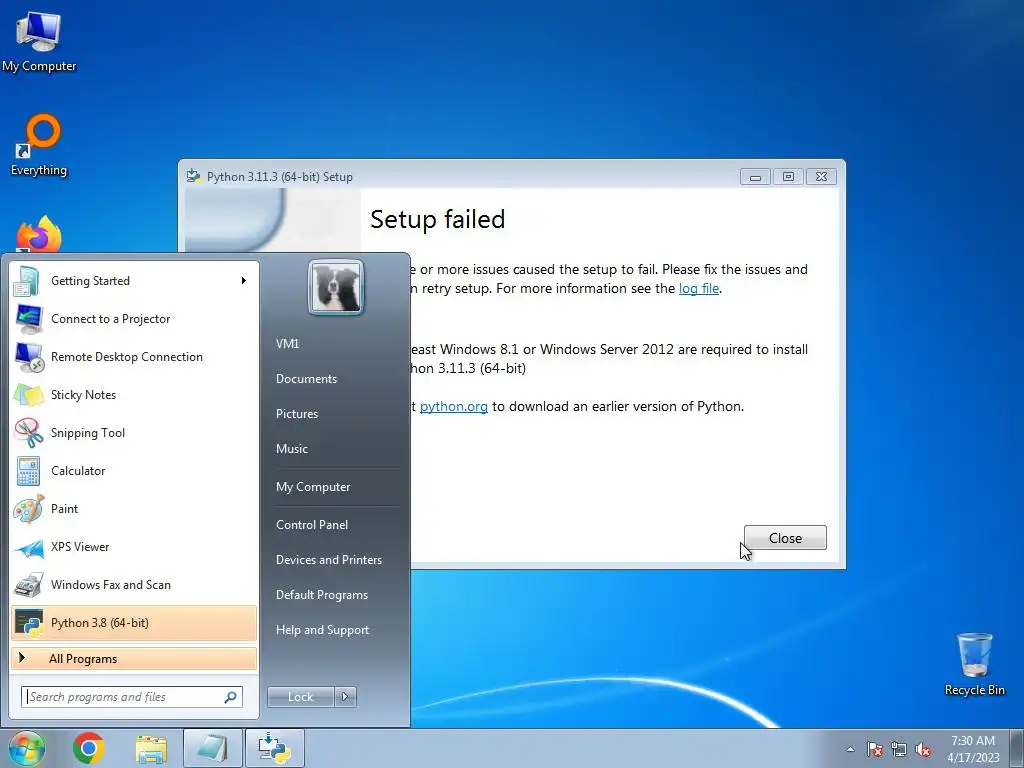
Task: Open Music from the Start menu
Action: tap(291, 449)
